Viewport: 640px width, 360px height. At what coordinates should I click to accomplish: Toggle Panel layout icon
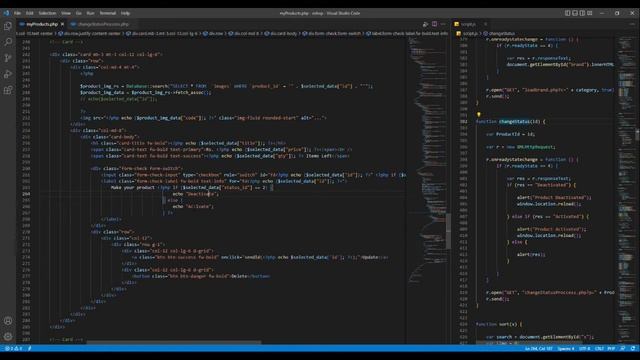575,13
